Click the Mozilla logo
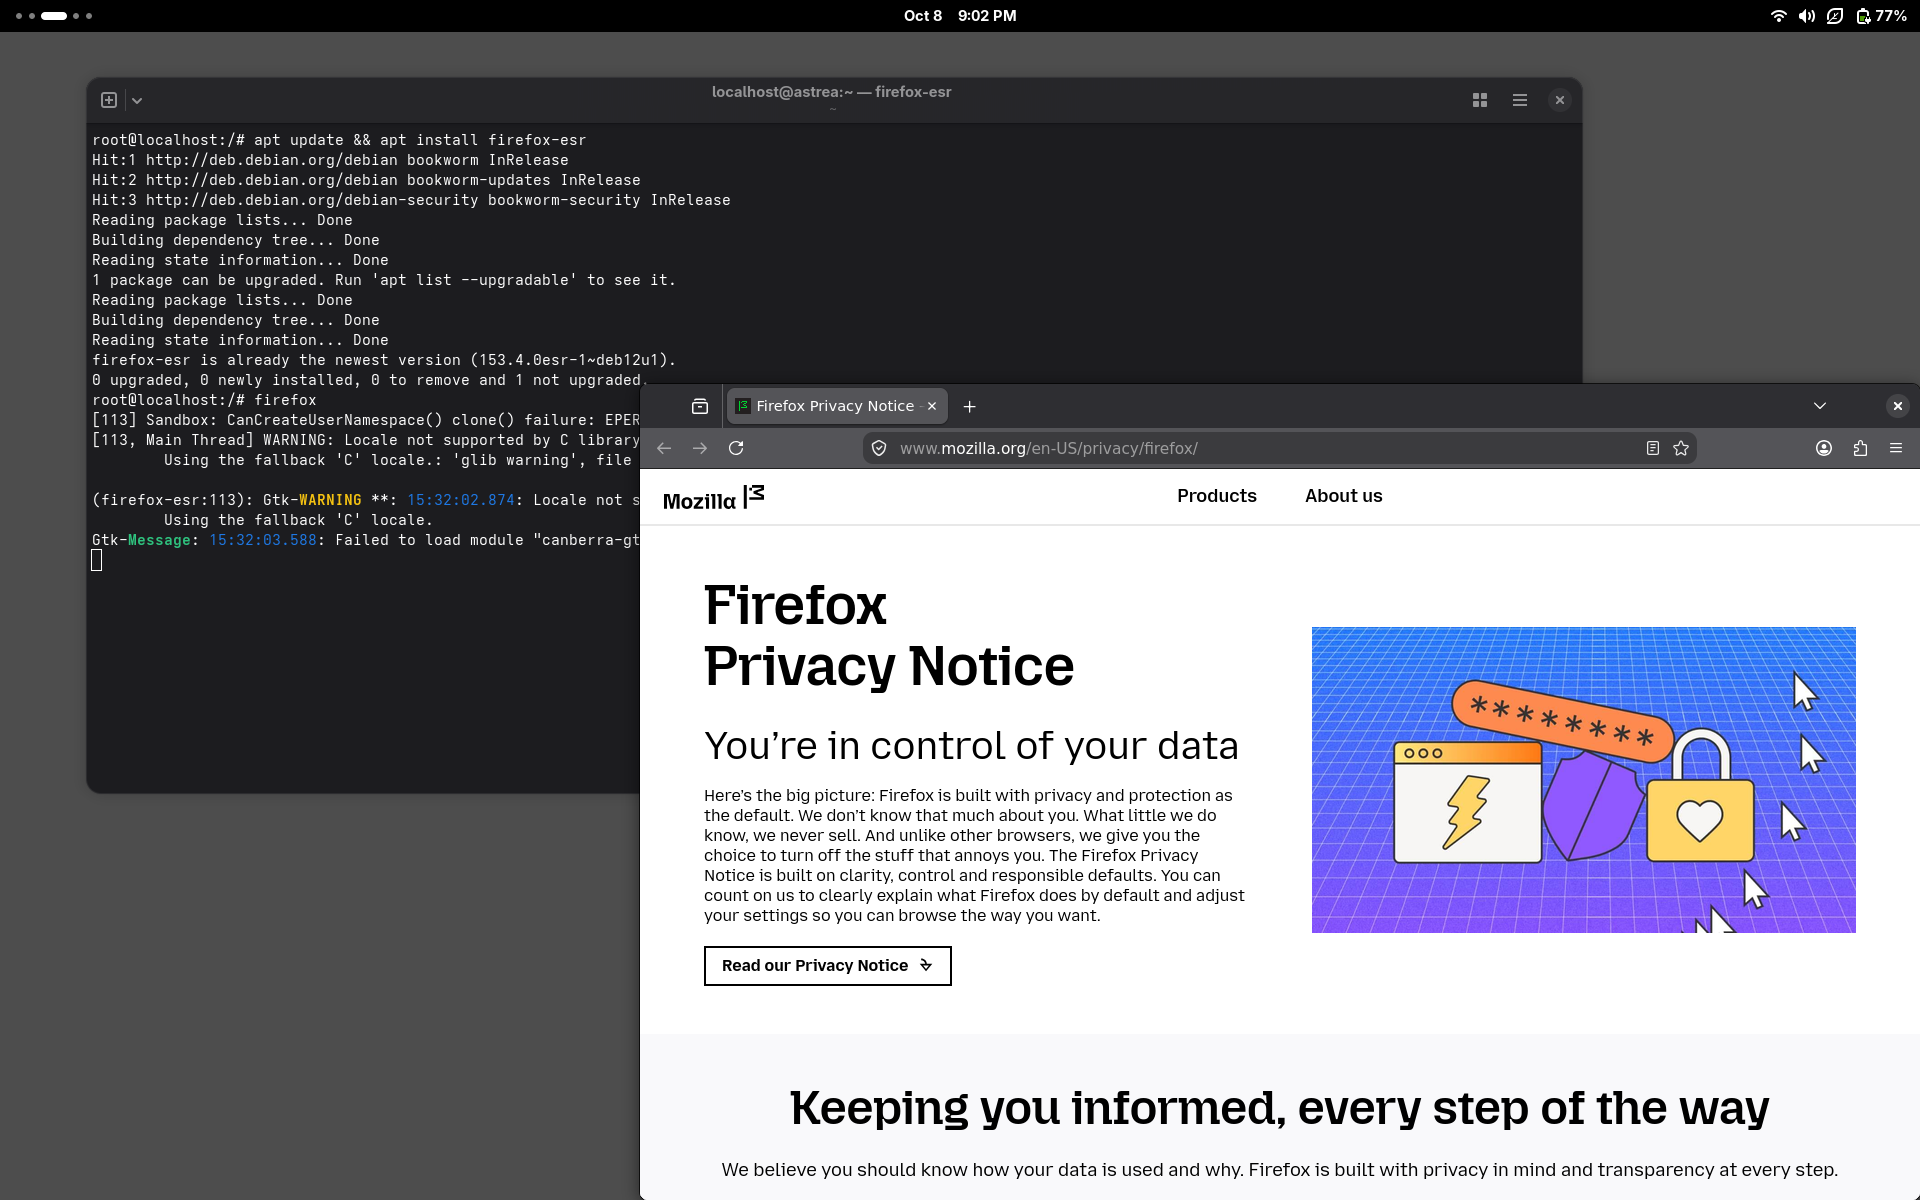Image resolution: width=1920 pixels, height=1200 pixels. coord(714,498)
